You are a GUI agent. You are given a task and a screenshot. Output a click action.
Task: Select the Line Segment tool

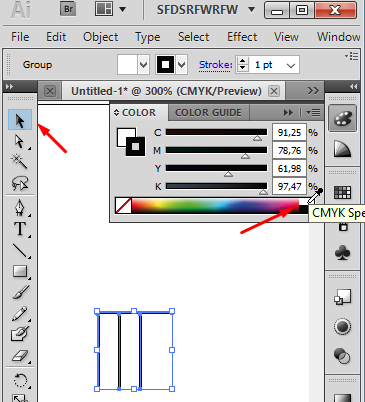coord(20,251)
